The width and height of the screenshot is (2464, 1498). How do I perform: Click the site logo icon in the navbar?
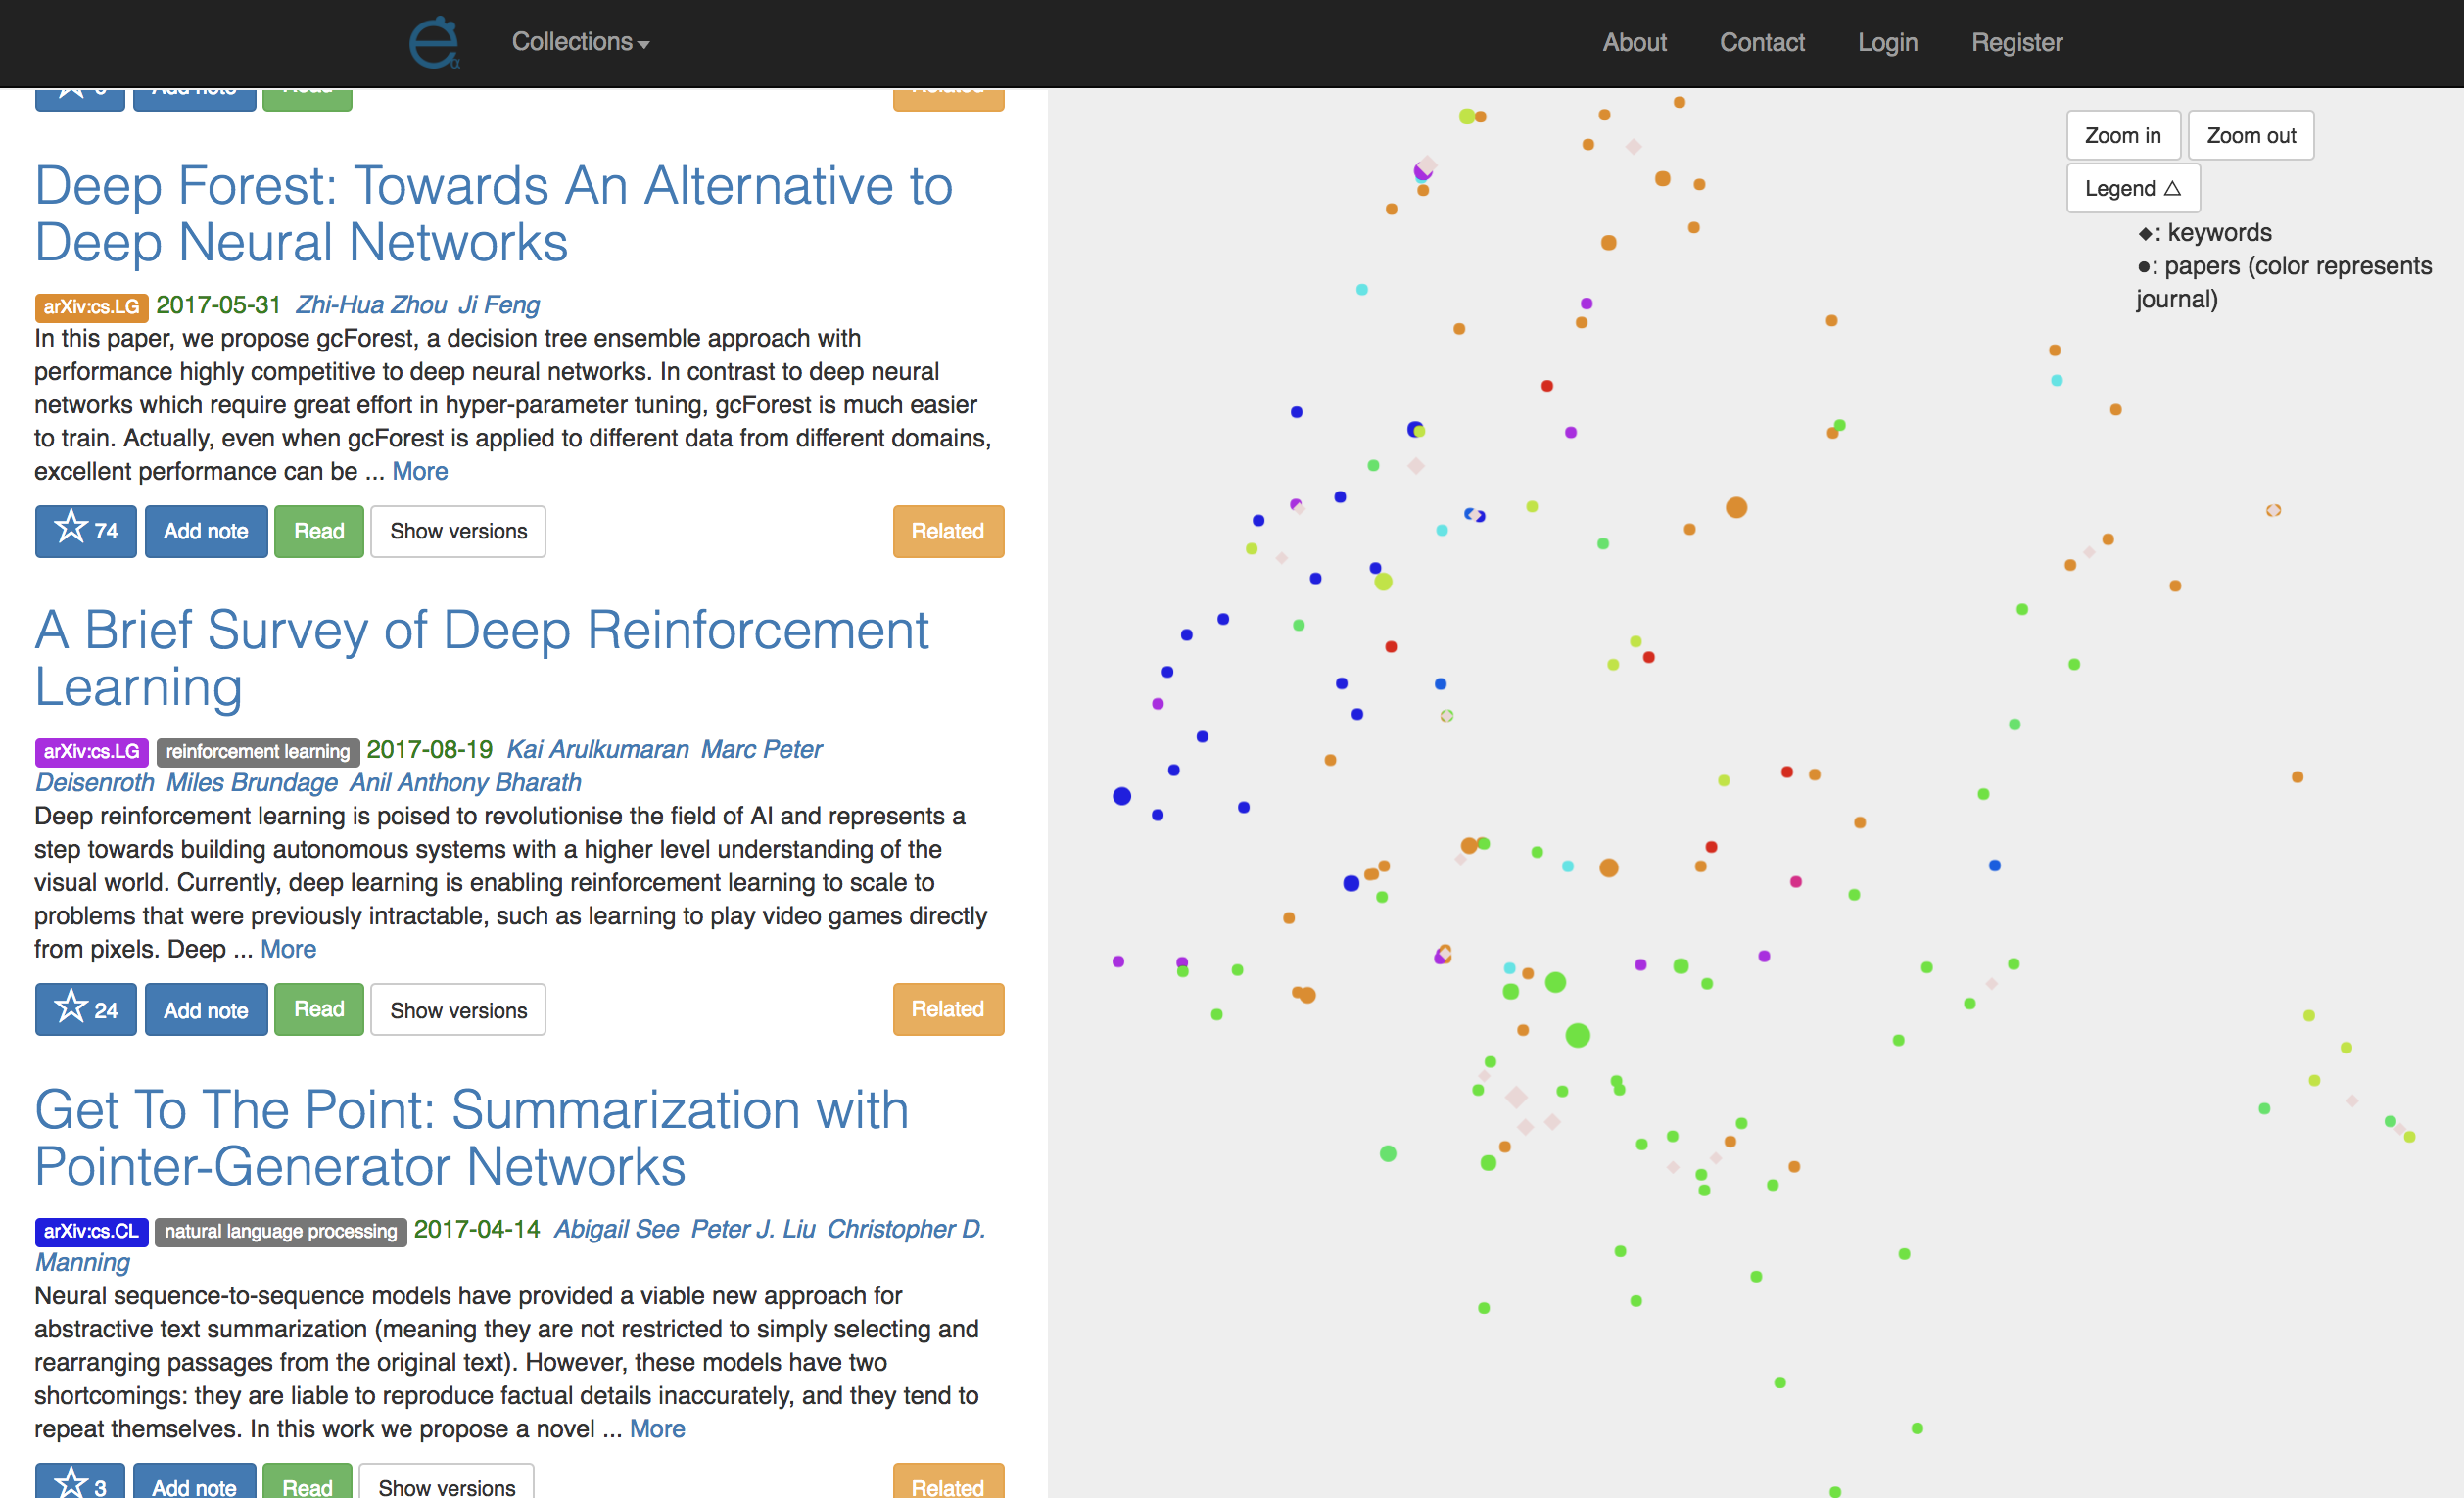pyautogui.click(x=433, y=43)
